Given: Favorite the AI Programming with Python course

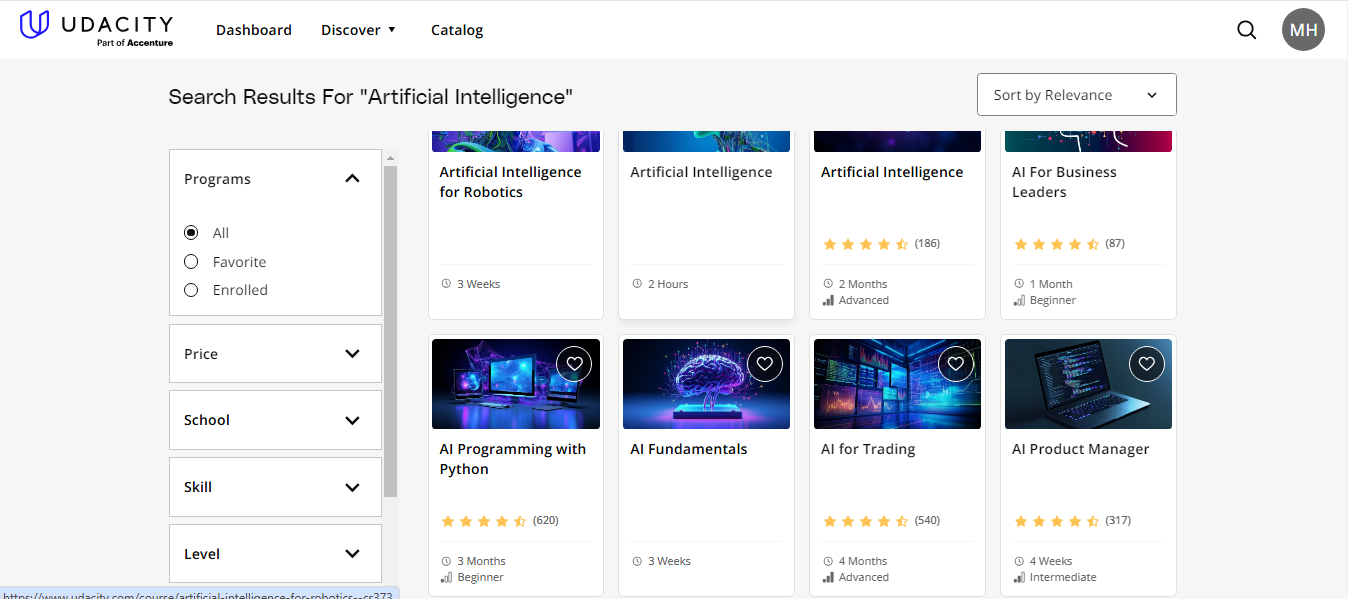Looking at the screenshot, I should 574,363.
